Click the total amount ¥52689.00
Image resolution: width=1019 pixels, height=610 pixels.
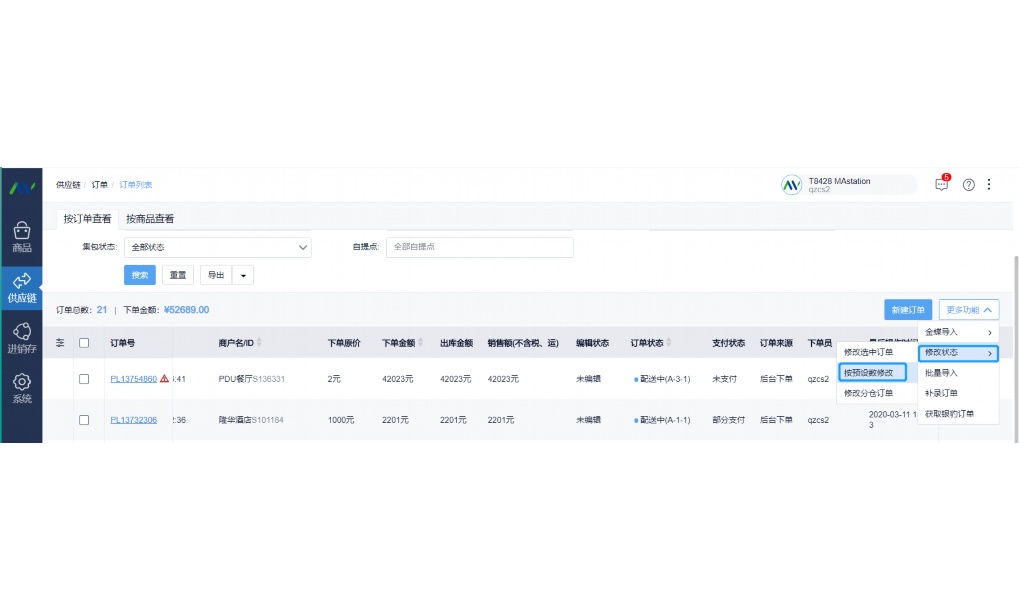(186, 310)
